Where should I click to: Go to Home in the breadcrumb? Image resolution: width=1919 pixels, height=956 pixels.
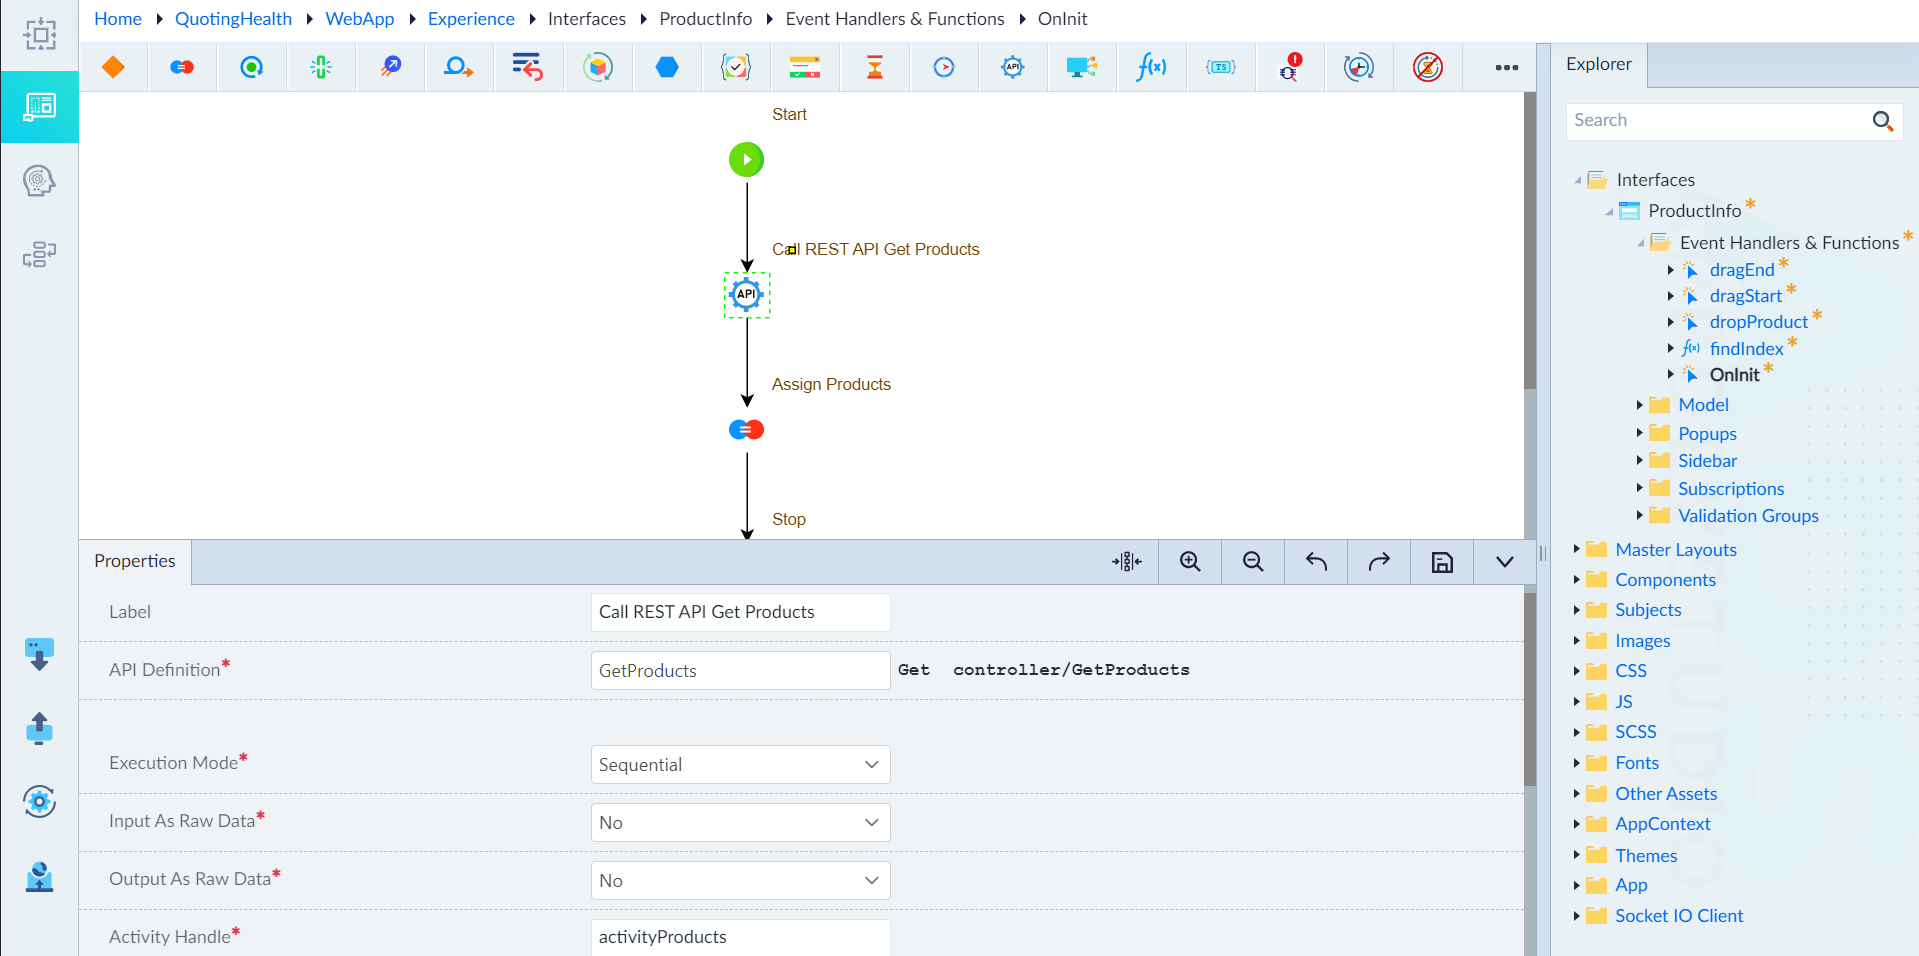pyautogui.click(x=118, y=19)
